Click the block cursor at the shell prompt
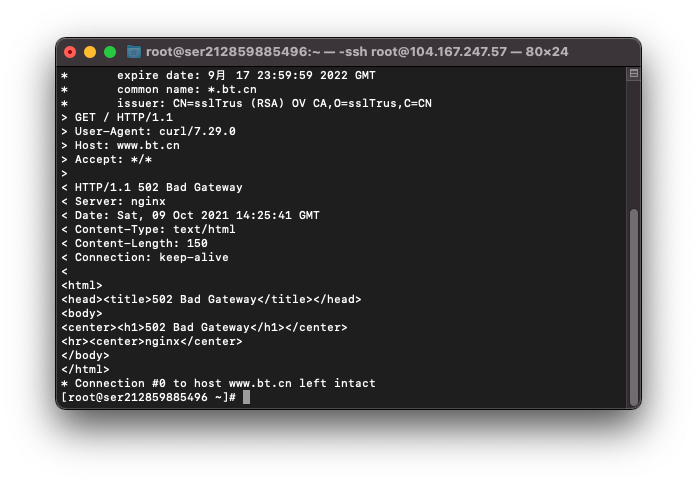Image resolution: width=697 pixels, height=483 pixels. coord(246,397)
